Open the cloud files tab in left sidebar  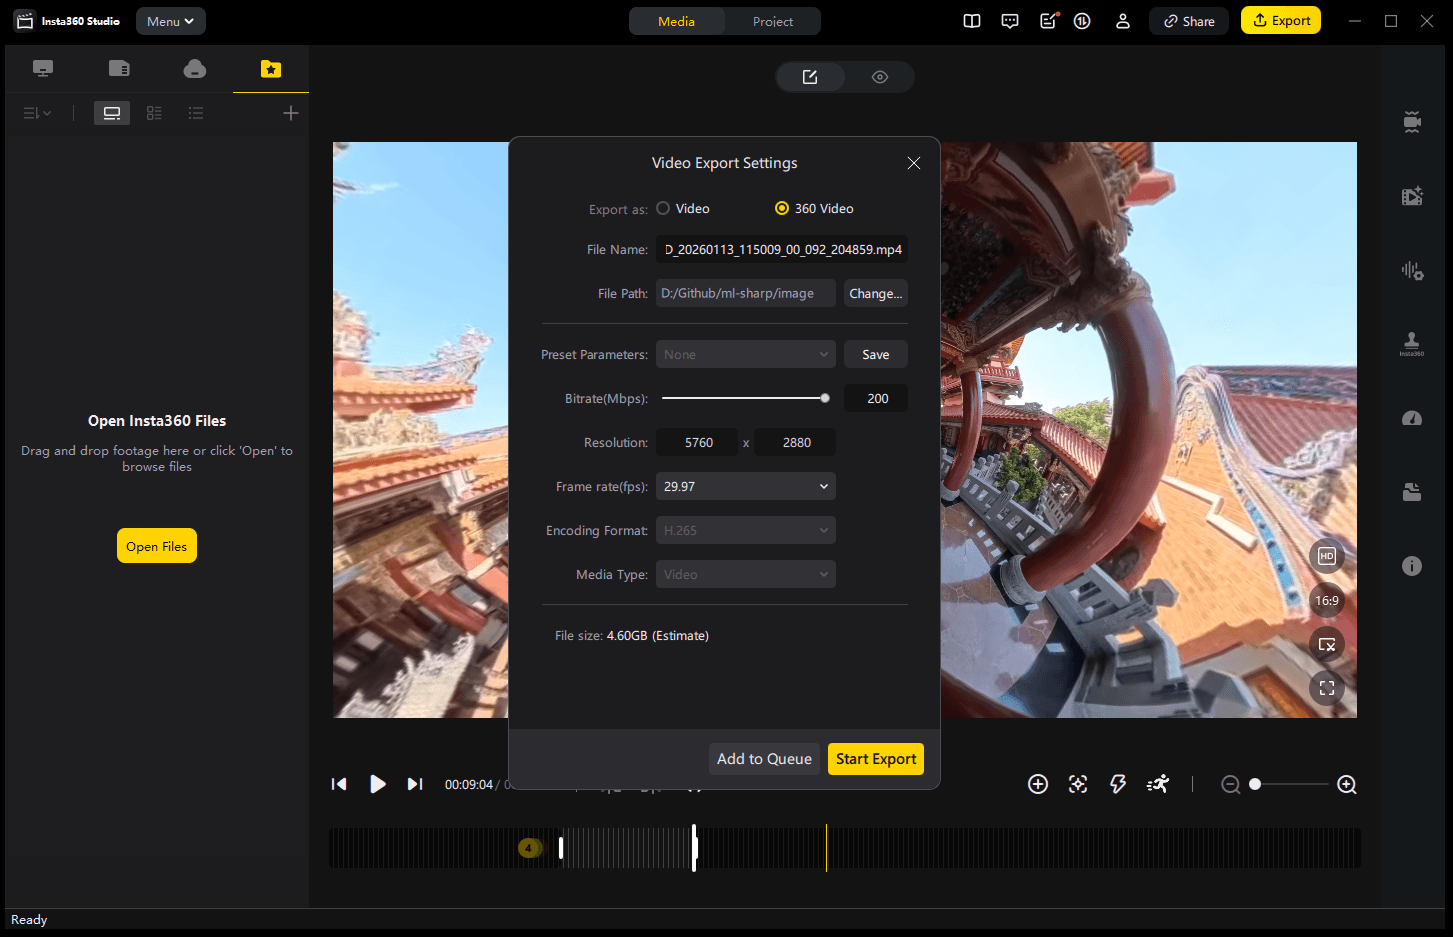point(194,68)
